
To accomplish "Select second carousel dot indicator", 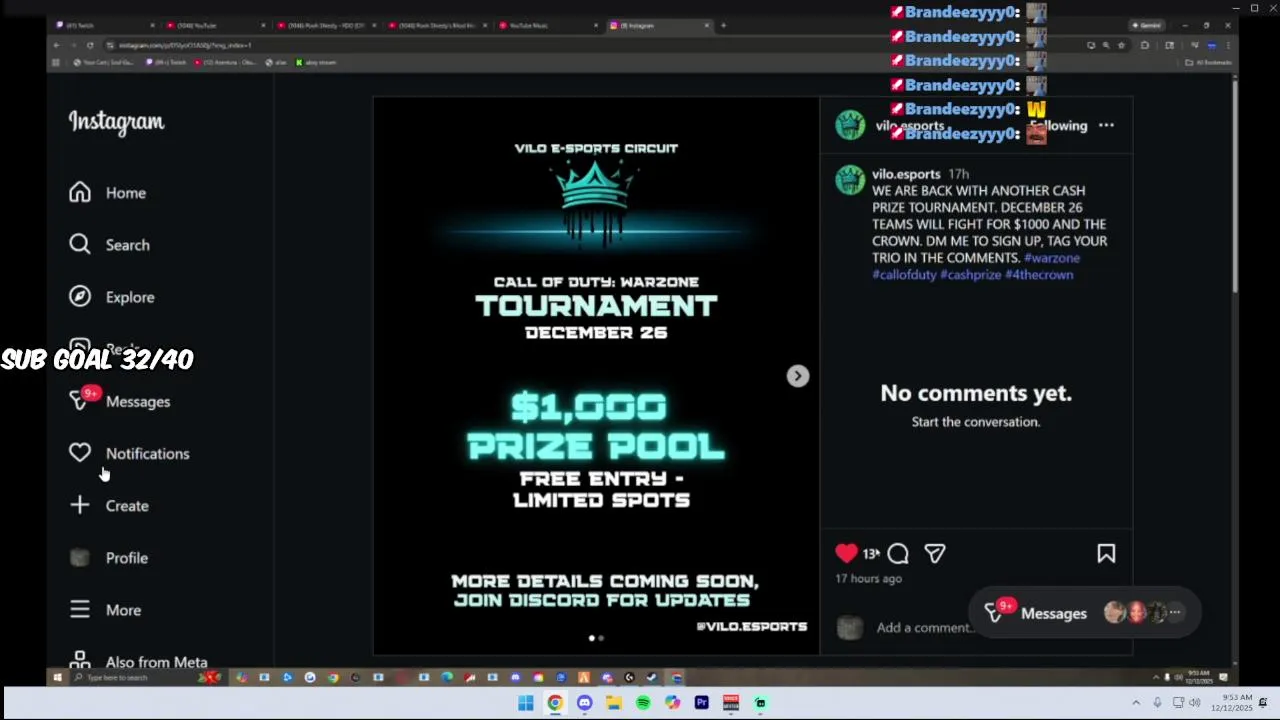I will 601,638.
